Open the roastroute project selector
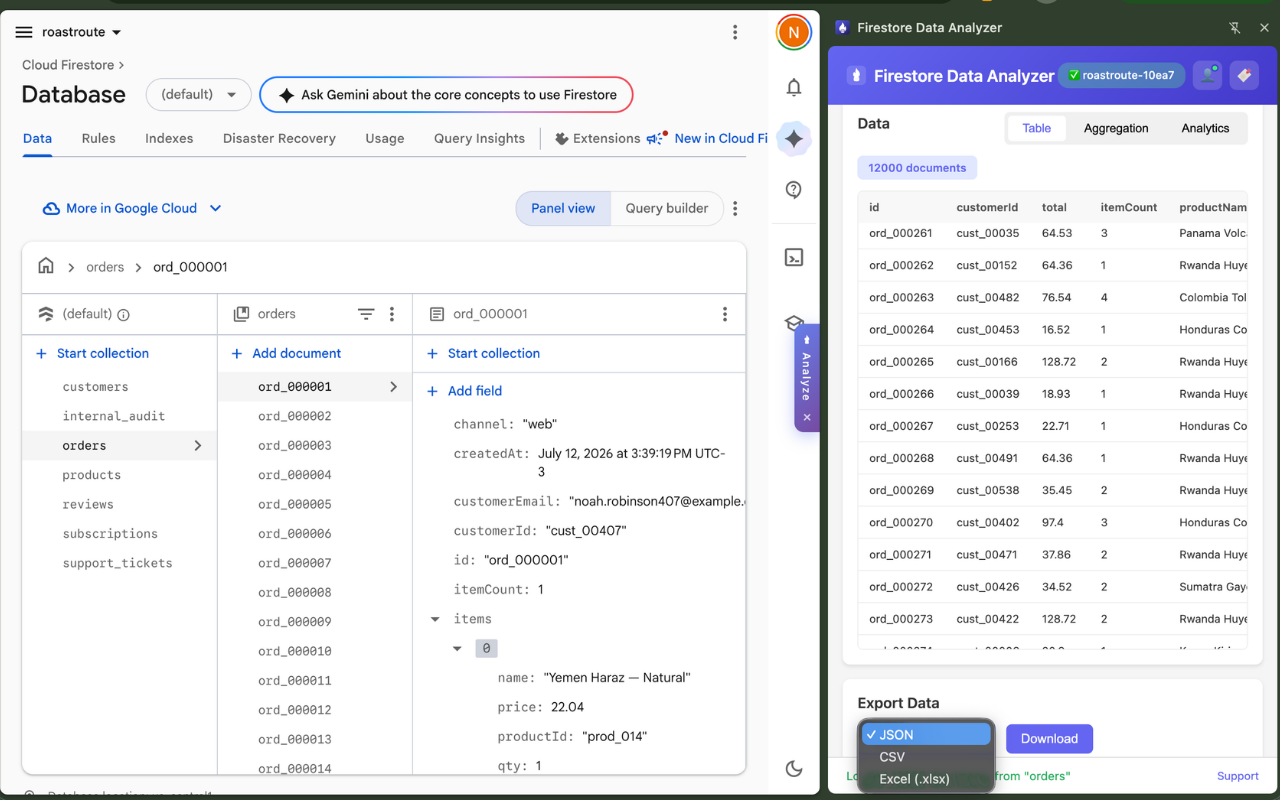Screen dimensions: 1280x800 (81, 32)
